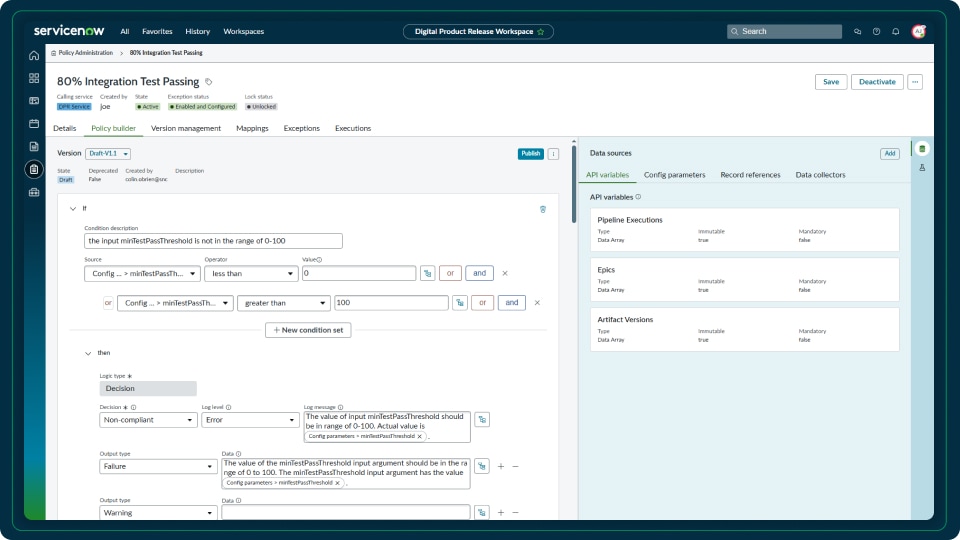Open notifications bell in top header
The height and width of the screenshot is (540, 960).
(895, 31)
